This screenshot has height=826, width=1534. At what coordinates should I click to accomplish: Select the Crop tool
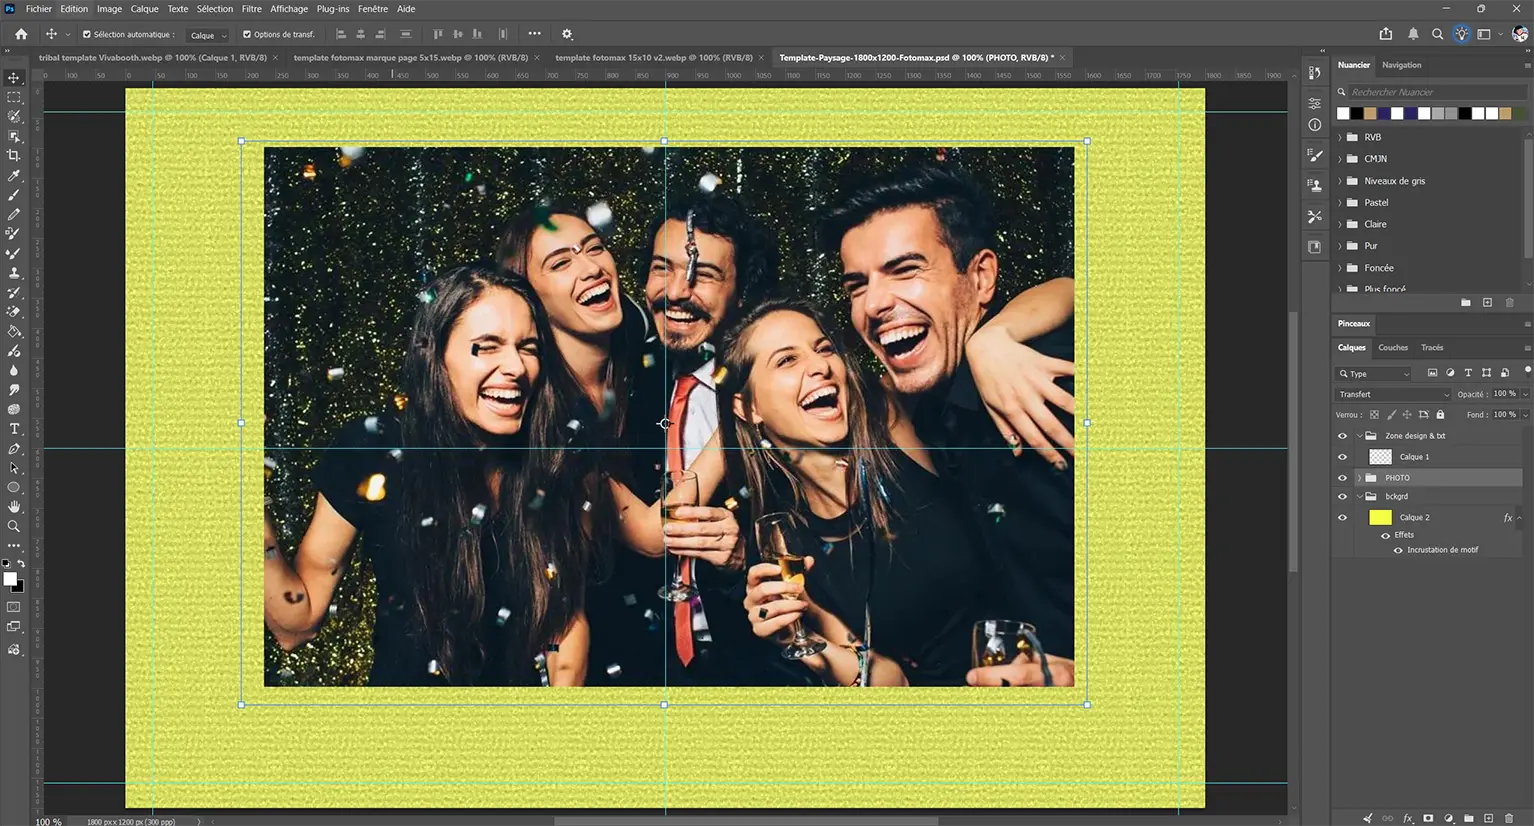point(14,156)
